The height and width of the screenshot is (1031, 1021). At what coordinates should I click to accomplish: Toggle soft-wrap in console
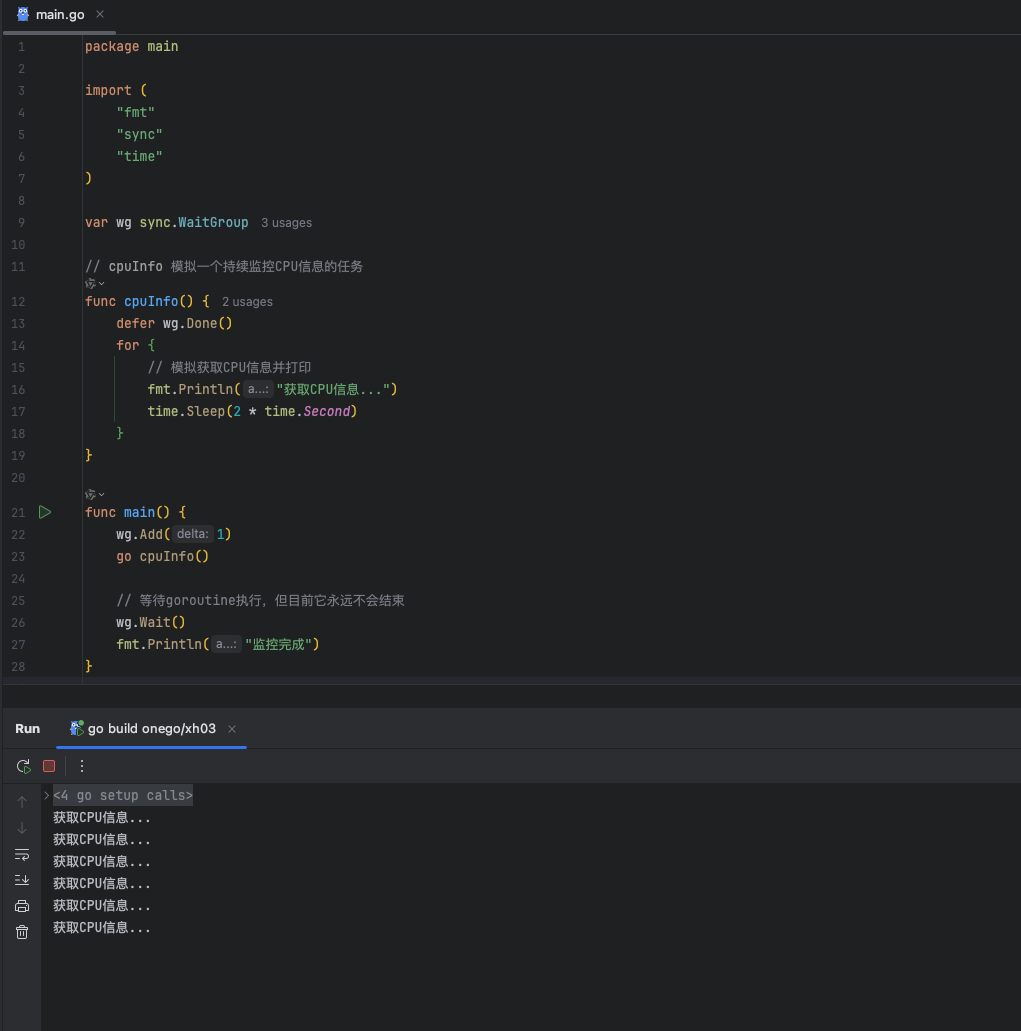[22, 854]
